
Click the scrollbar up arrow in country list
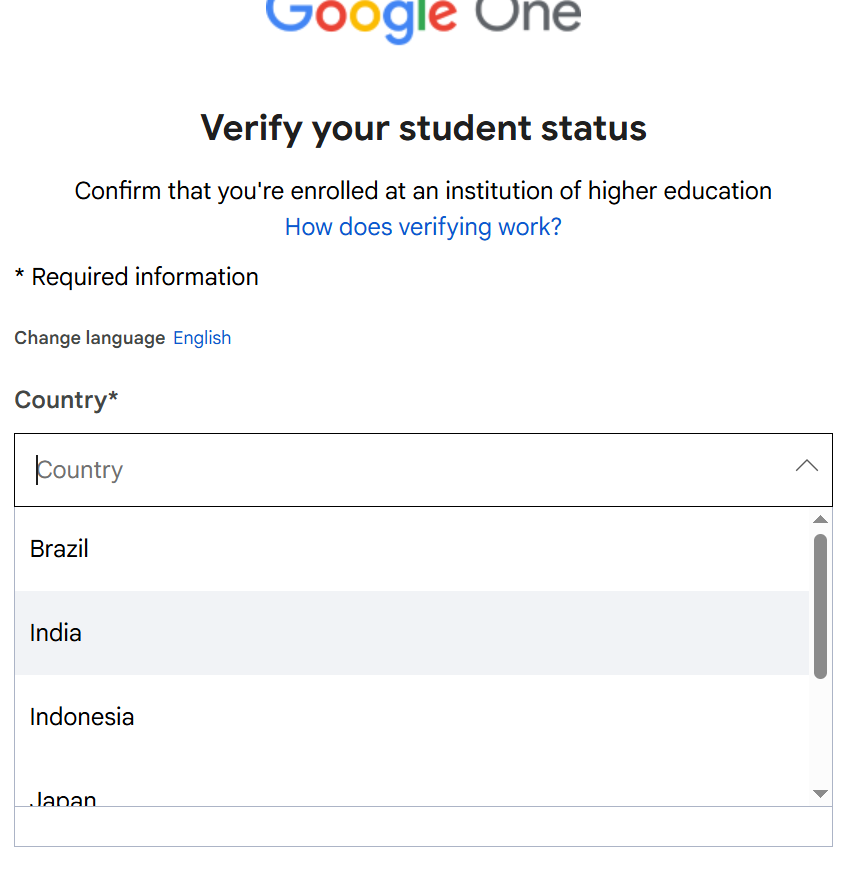point(820,520)
